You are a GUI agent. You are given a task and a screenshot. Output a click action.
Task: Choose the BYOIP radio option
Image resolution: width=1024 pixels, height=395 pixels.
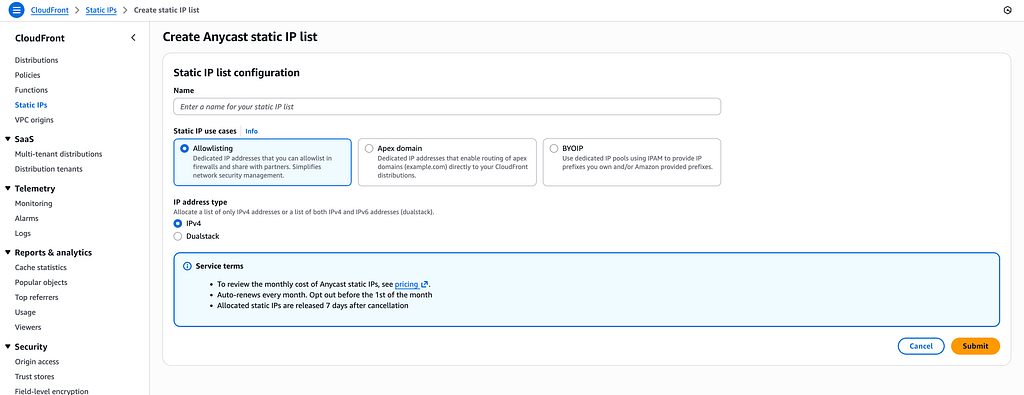[554, 148]
